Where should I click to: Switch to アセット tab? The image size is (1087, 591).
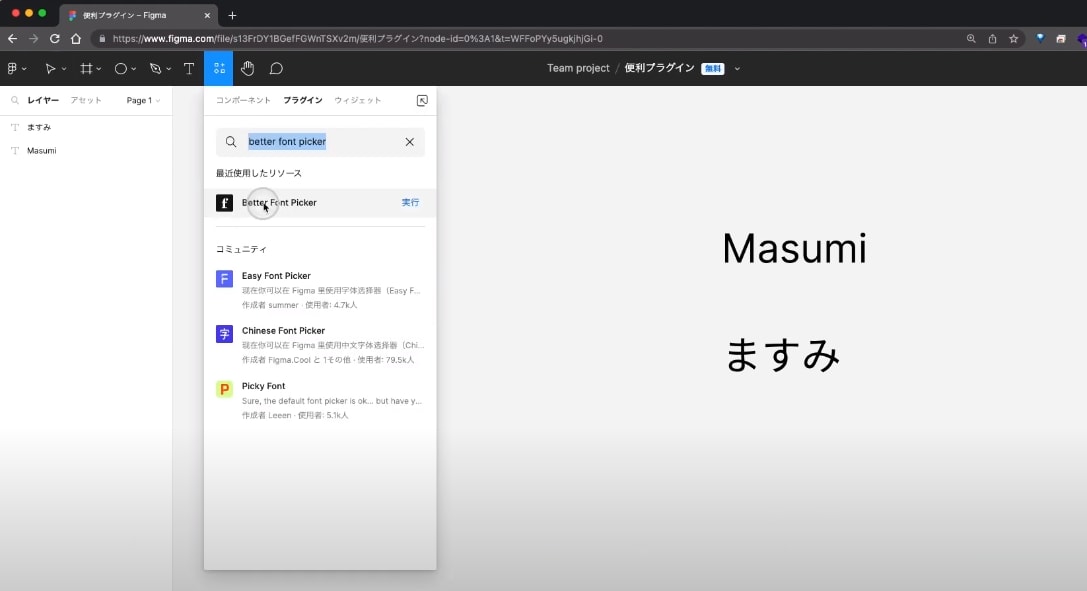[86, 100]
